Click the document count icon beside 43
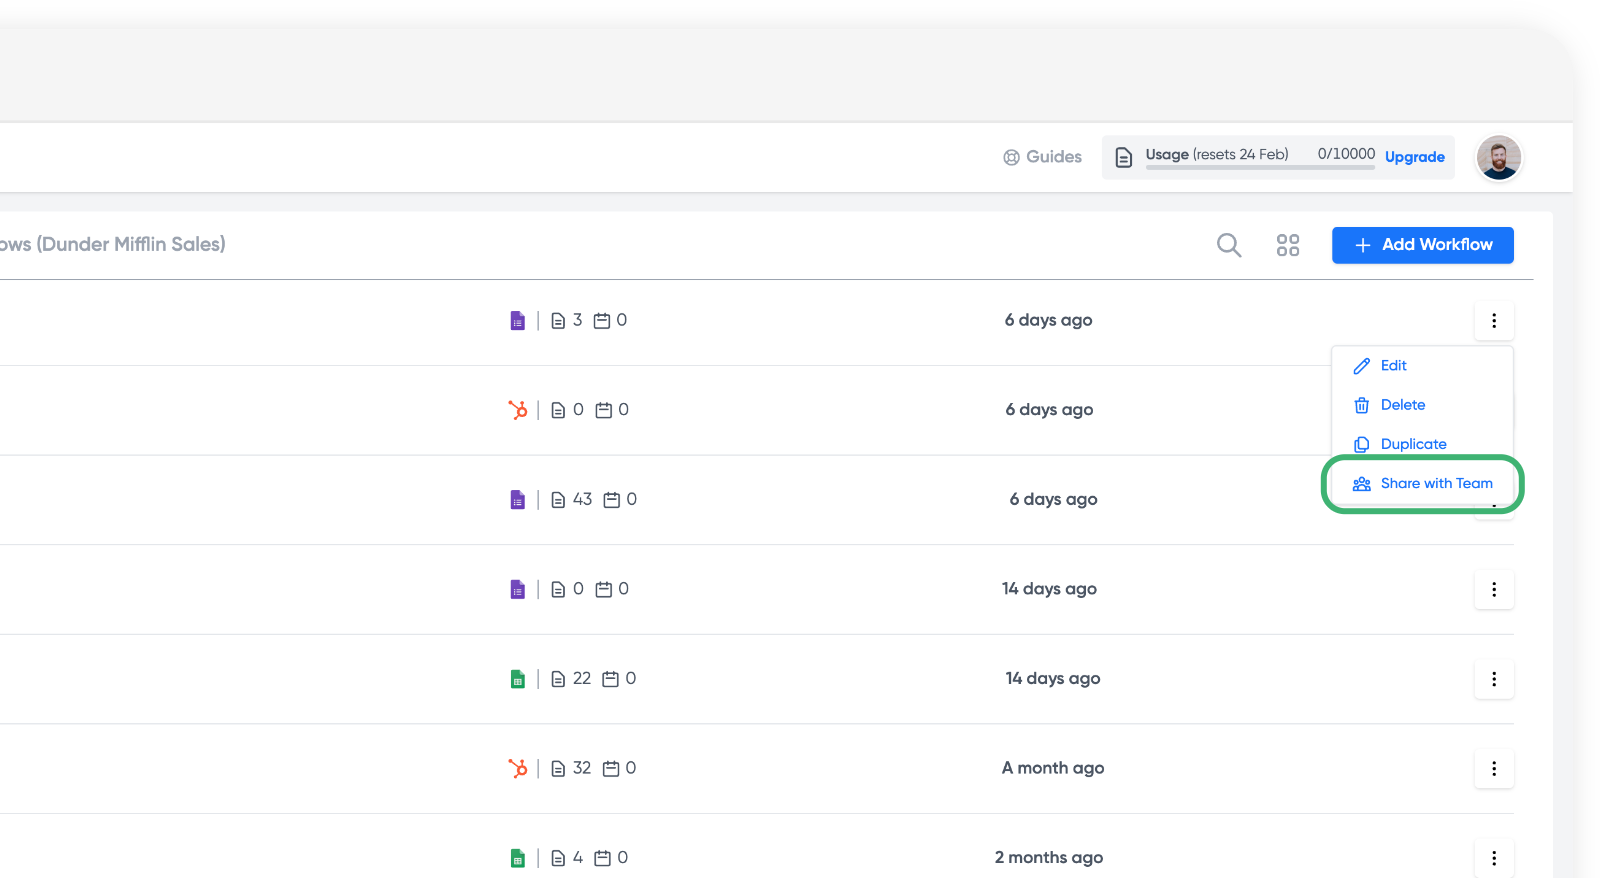The width and height of the screenshot is (1600, 878). (x=558, y=500)
